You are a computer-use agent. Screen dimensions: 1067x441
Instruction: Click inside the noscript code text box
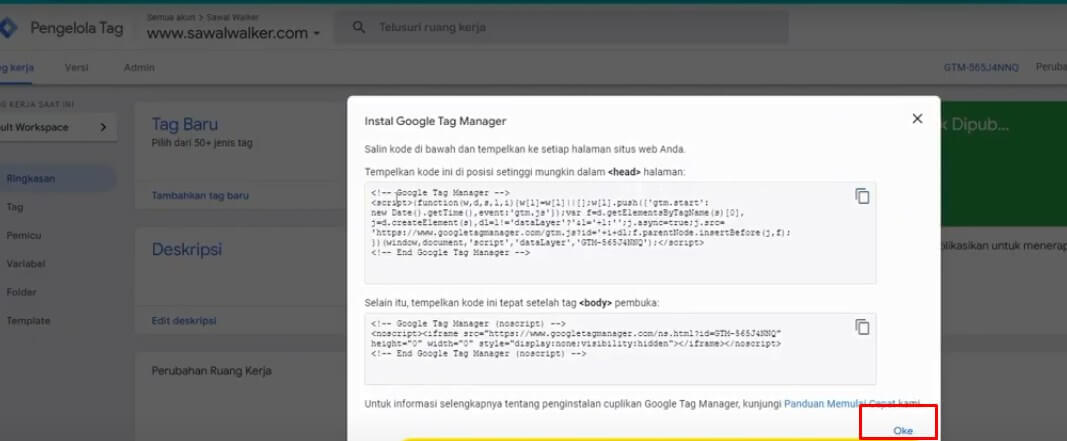point(620,348)
